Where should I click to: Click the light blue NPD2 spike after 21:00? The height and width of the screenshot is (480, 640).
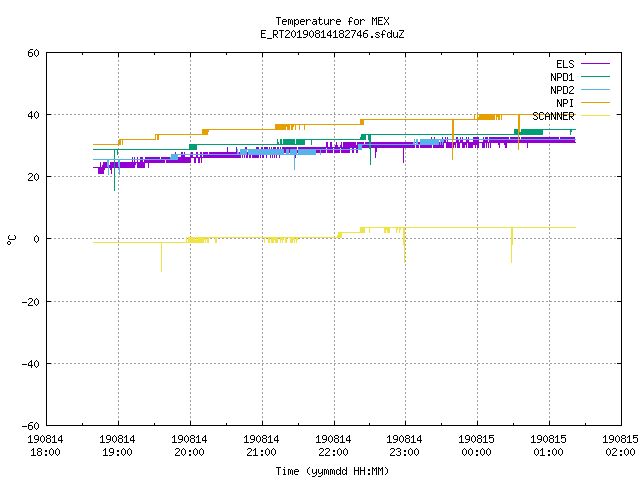click(295, 162)
